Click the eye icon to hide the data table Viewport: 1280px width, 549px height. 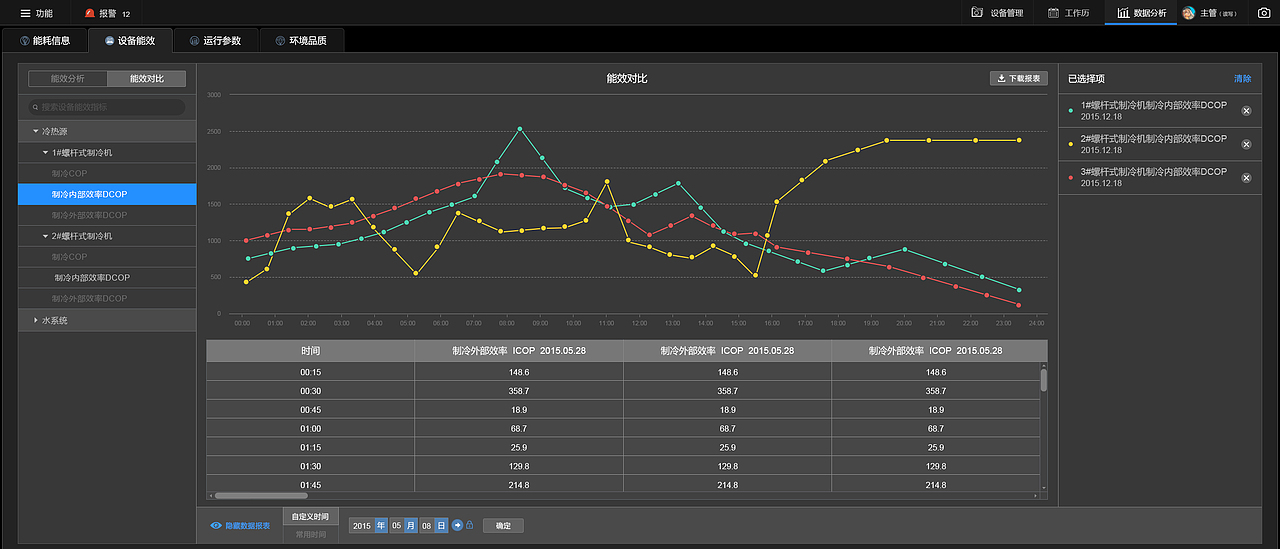[216, 525]
